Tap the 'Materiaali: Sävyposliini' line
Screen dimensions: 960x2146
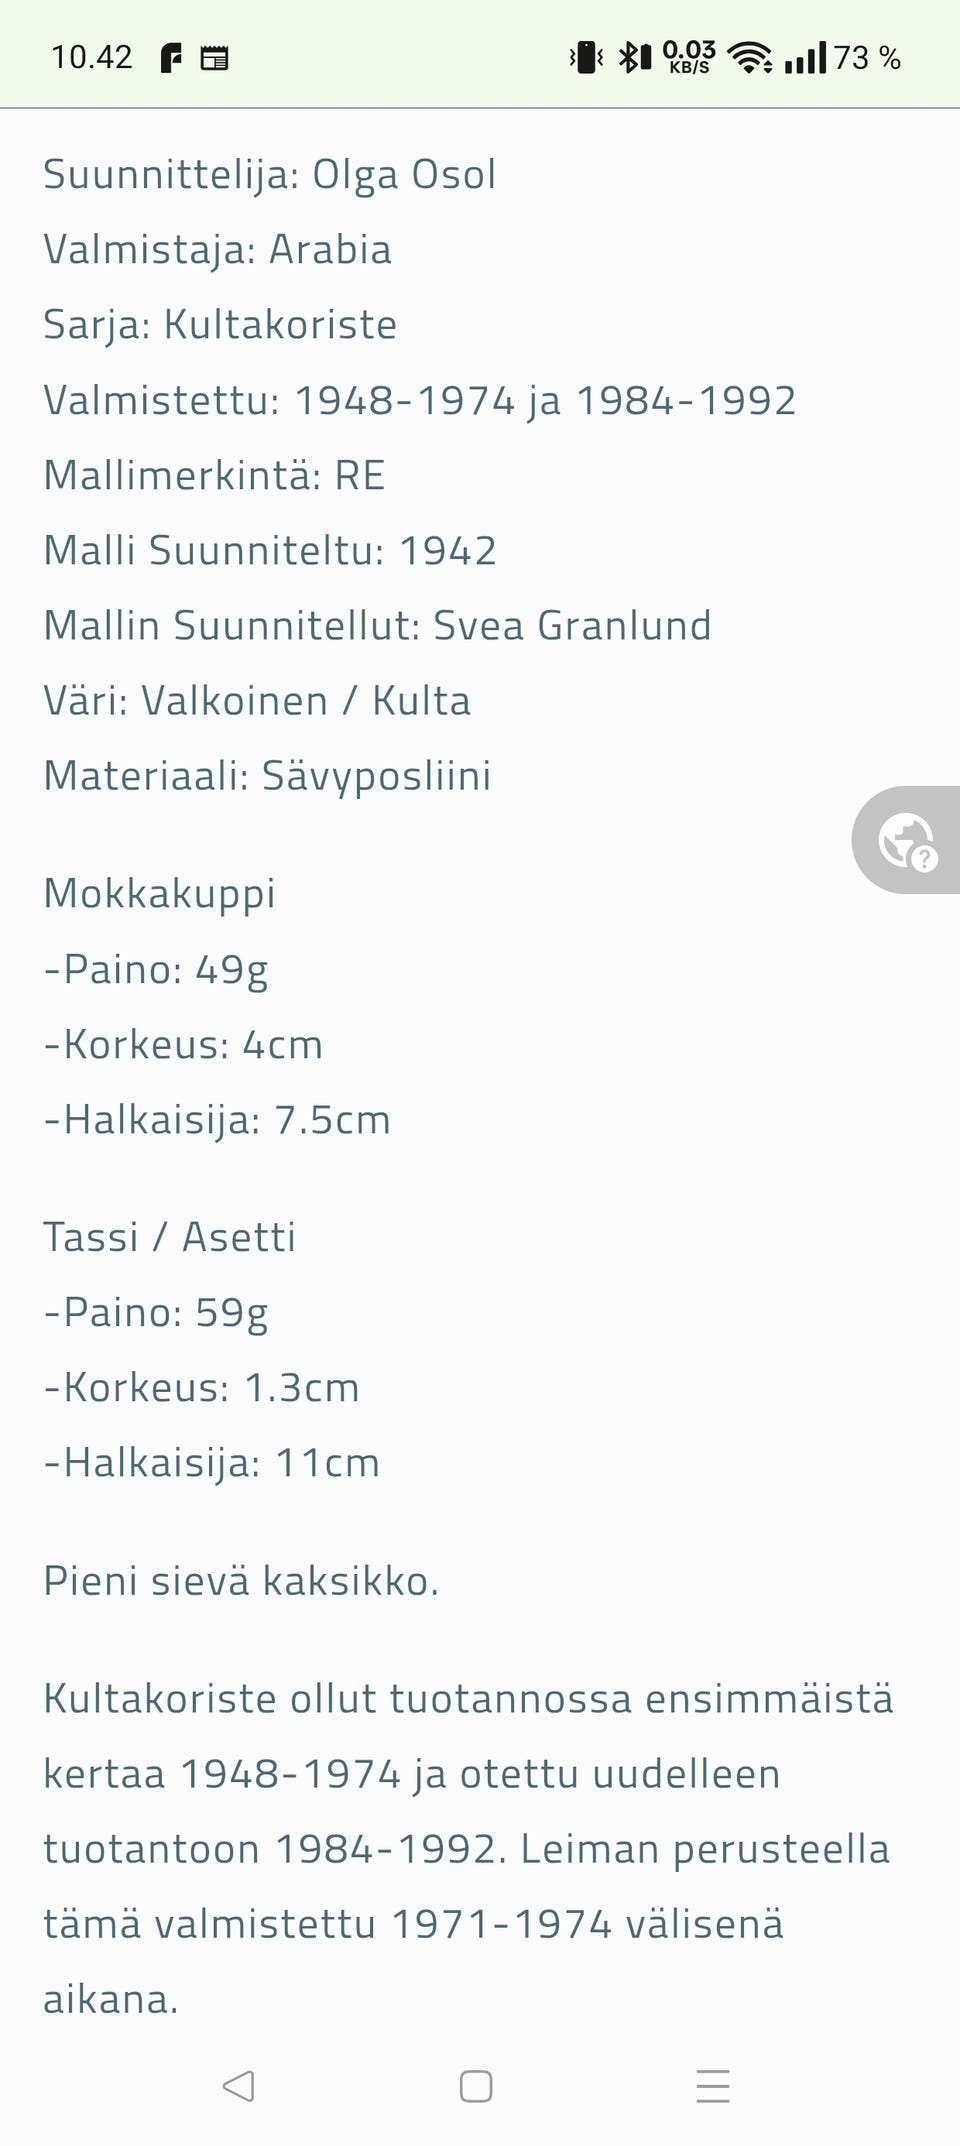coord(268,776)
